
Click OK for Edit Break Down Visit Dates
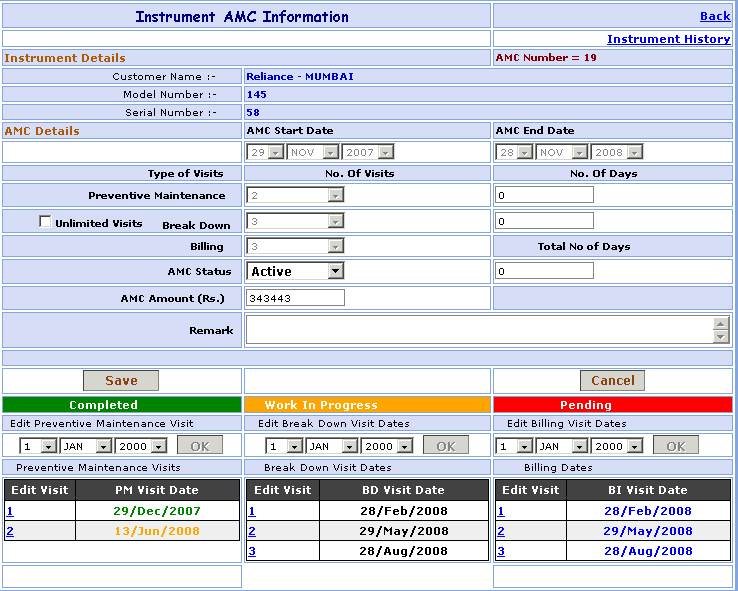(445, 446)
